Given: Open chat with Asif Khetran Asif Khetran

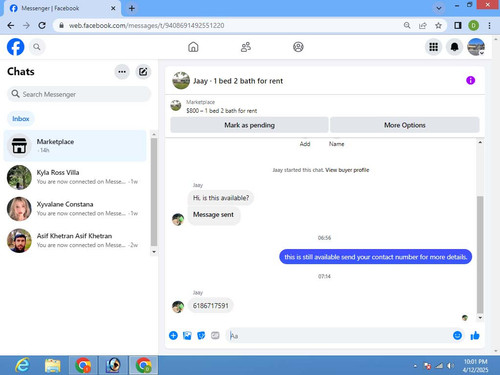Looking at the screenshot, I should tap(75, 240).
